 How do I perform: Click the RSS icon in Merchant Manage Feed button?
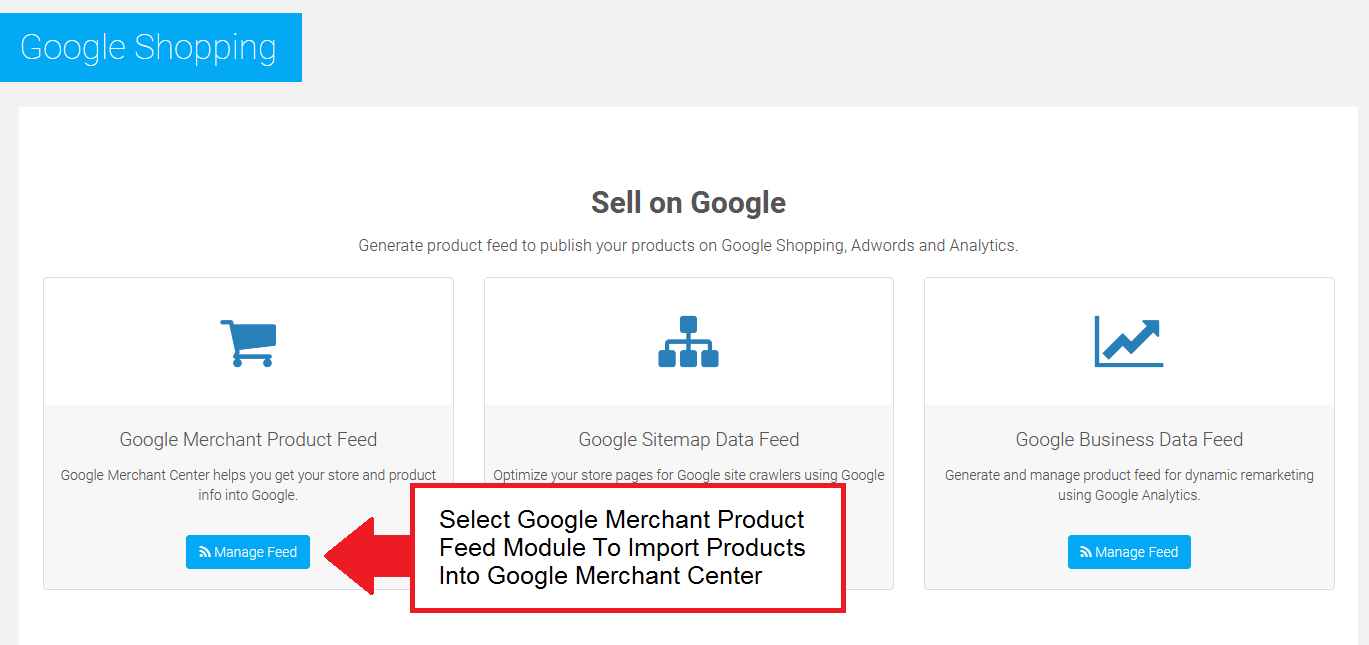coord(205,552)
